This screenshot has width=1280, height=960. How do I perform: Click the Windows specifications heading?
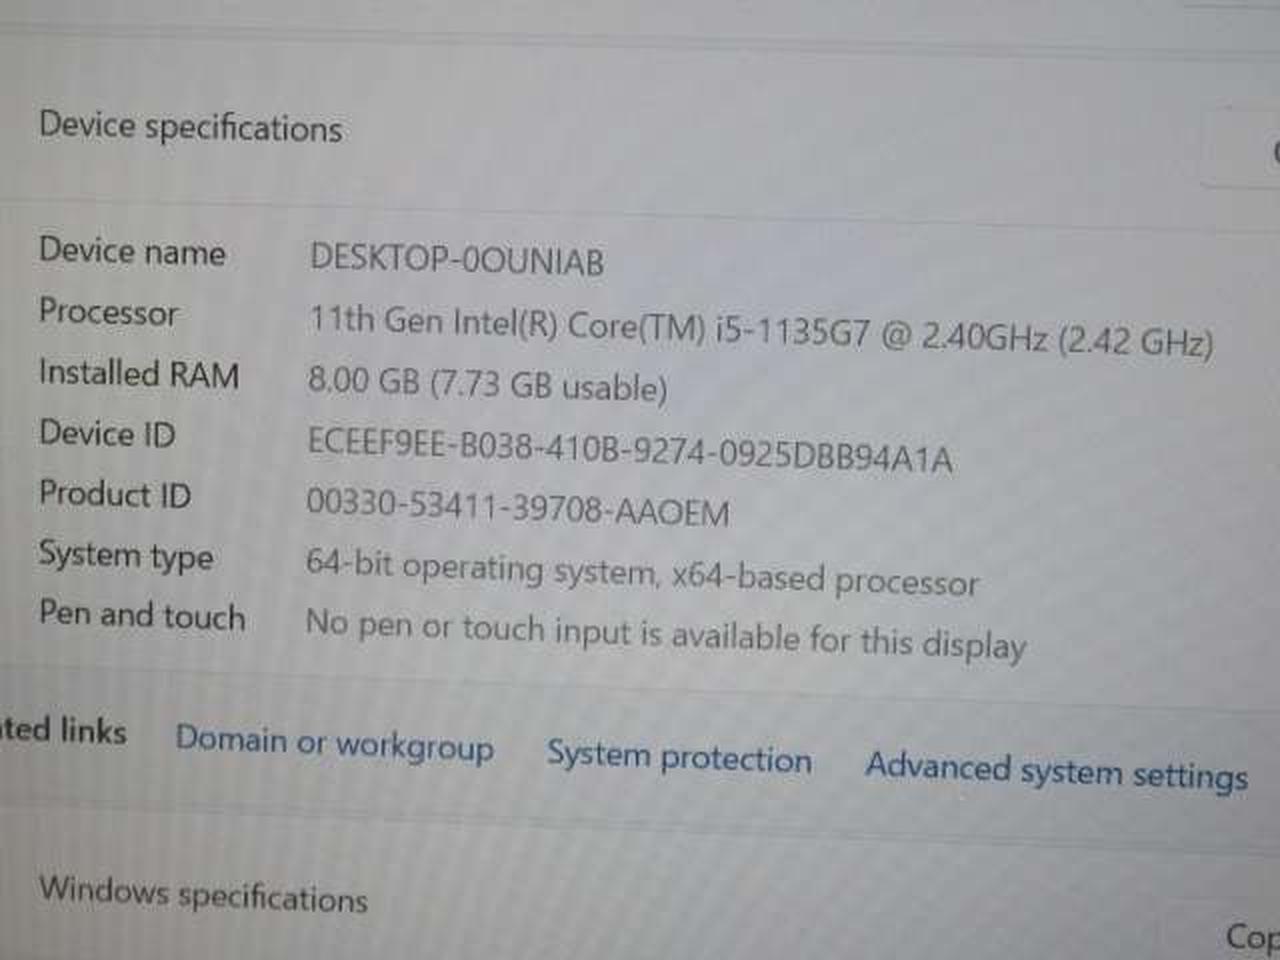(203, 893)
